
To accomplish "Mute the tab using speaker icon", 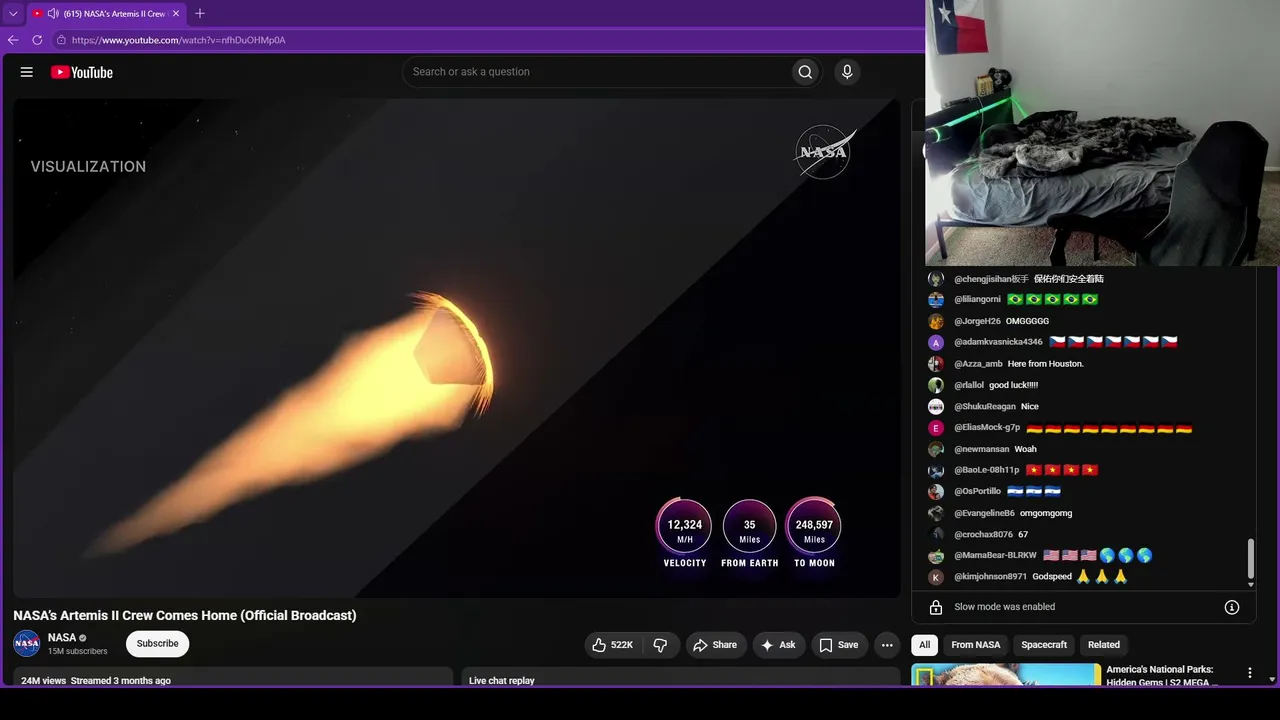I will point(53,14).
